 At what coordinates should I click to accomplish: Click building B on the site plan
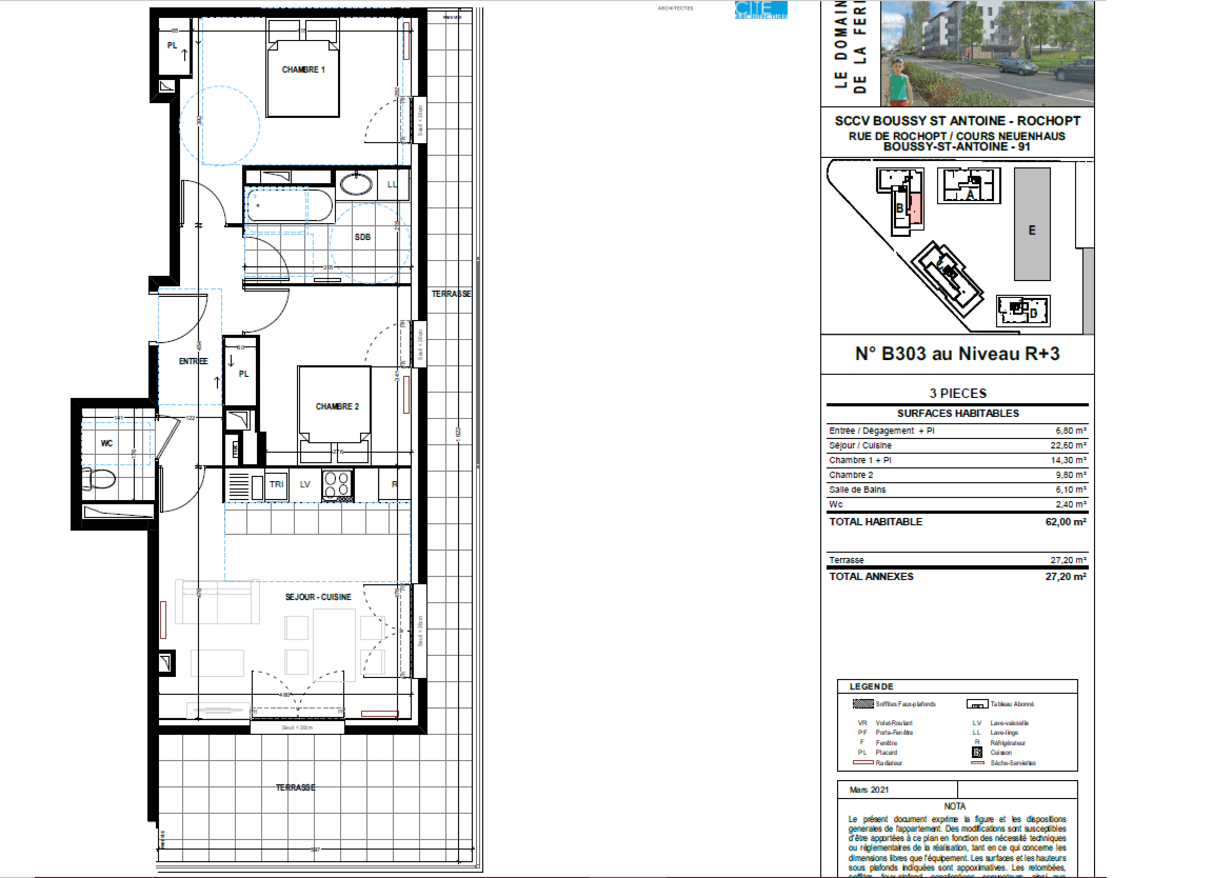(902, 201)
